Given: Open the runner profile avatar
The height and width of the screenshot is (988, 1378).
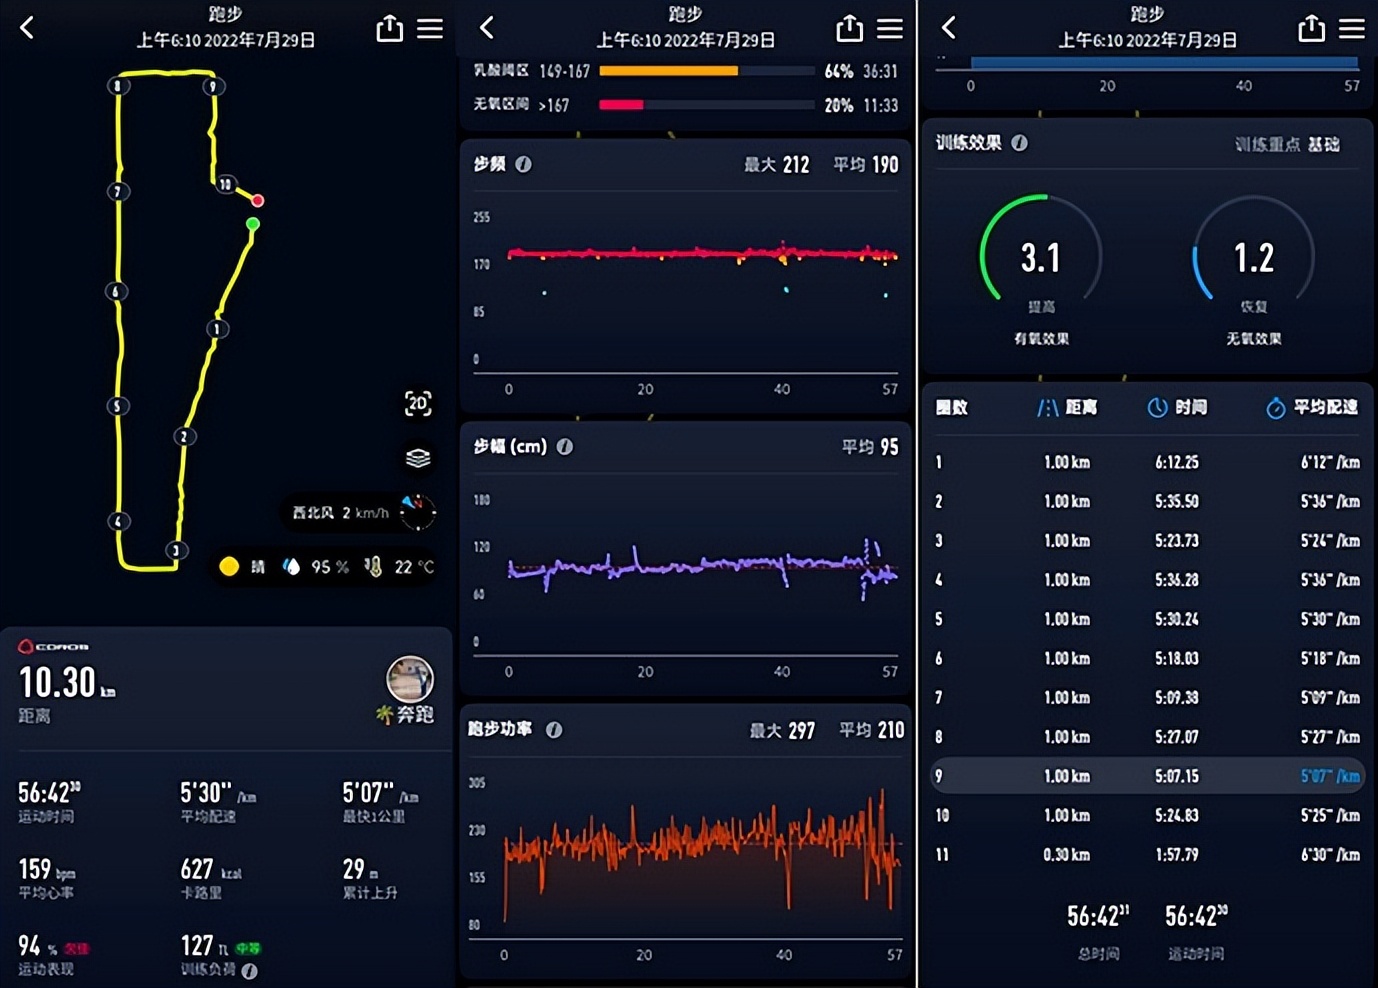Looking at the screenshot, I should [x=410, y=679].
